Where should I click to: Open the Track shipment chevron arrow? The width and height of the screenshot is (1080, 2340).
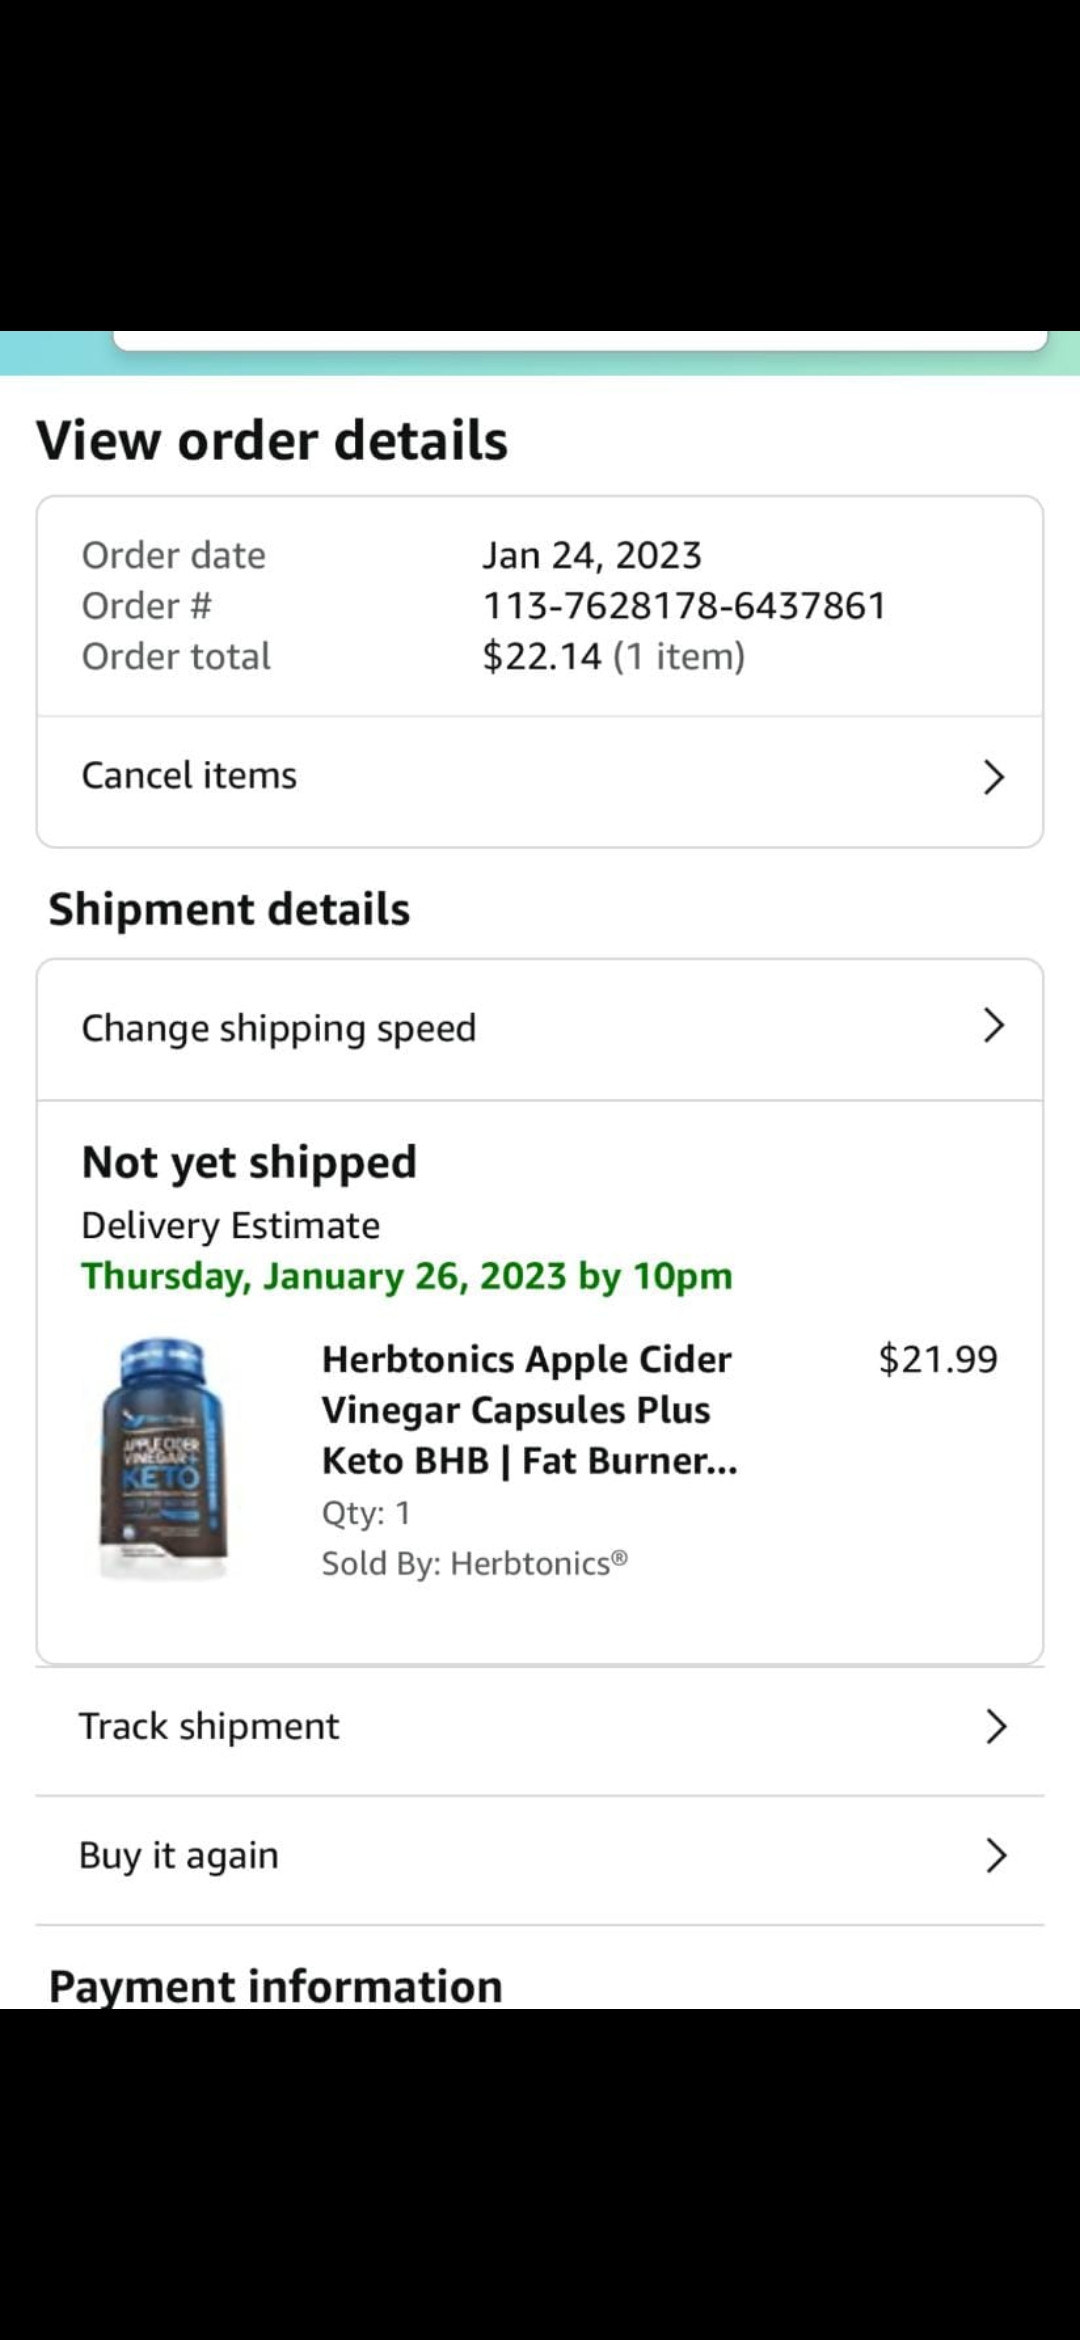click(995, 1727)
